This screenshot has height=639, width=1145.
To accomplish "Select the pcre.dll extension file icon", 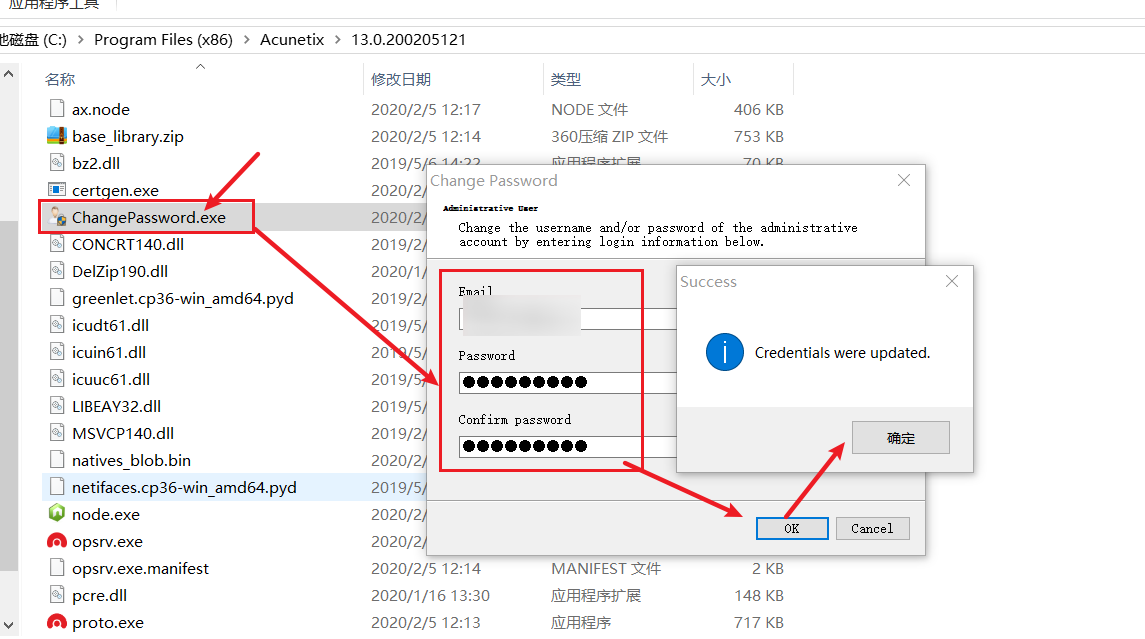I will click(57, 595).
